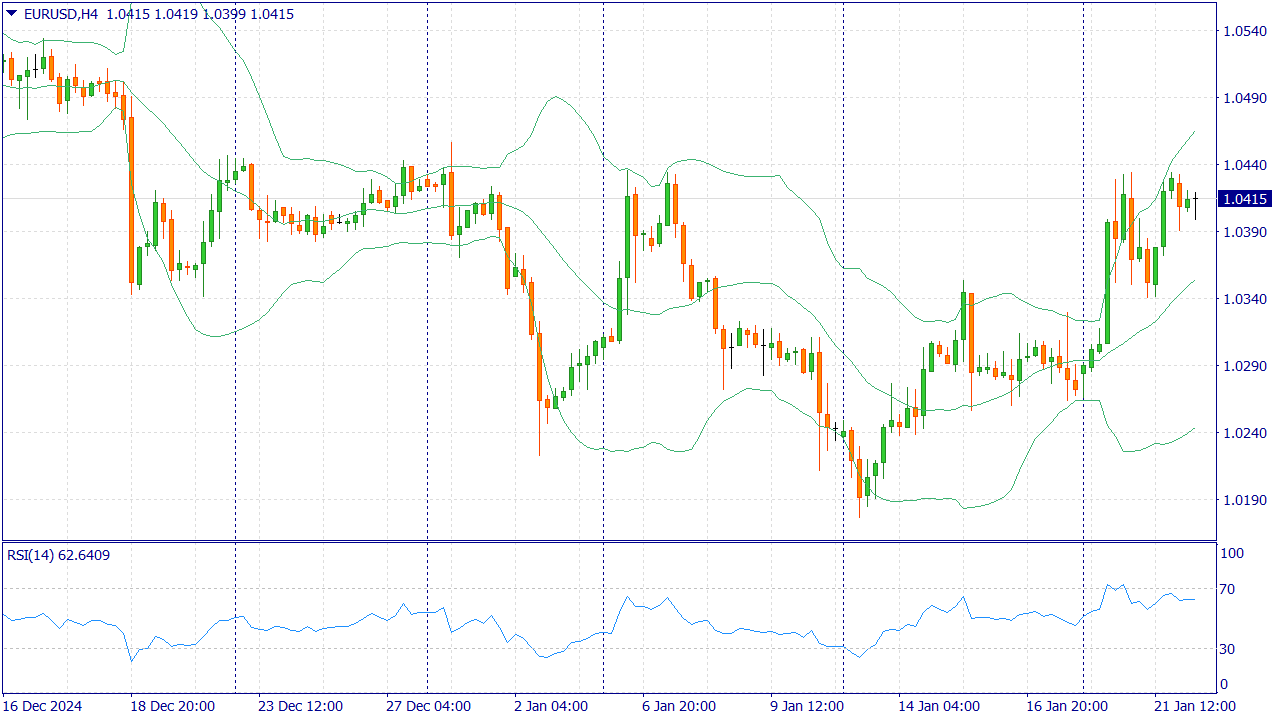Click the 16 Dec 2024 date label
The width and height of the screenshot is (1280, 720).
[40, 706]
